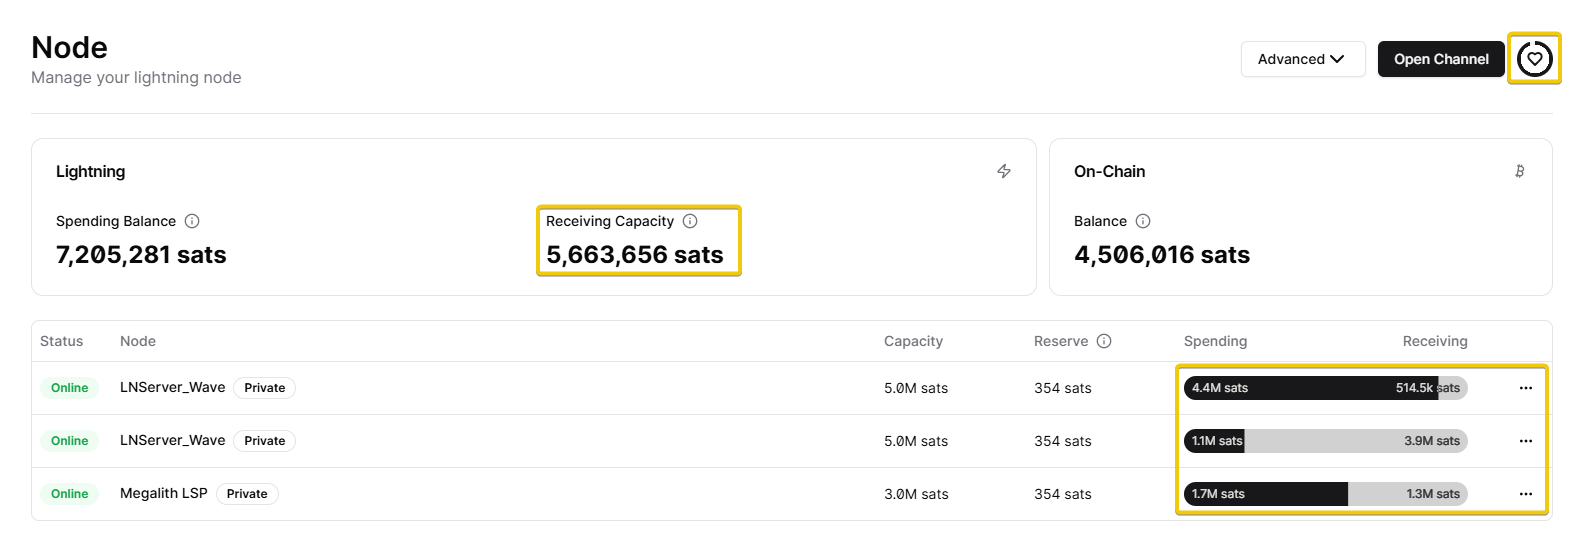Click the Open Channel button
1580x553 pixels.
(1440, 59)
